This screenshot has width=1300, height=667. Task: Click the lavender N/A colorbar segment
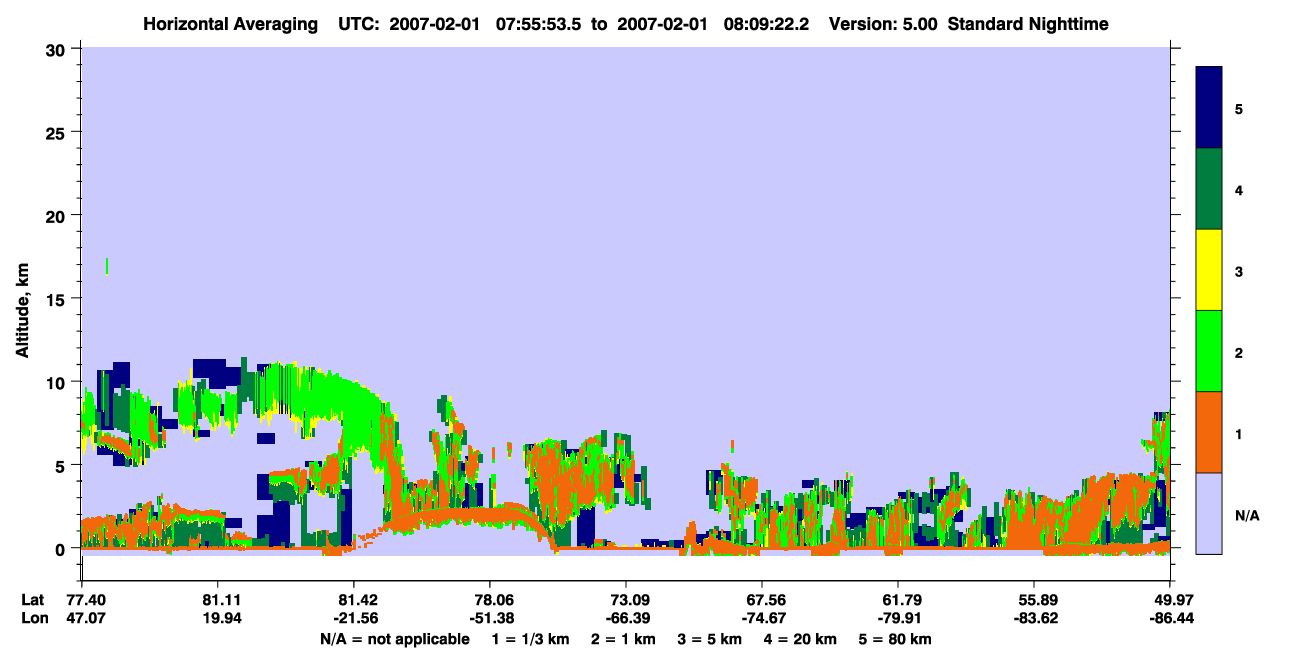[1209, 513]
